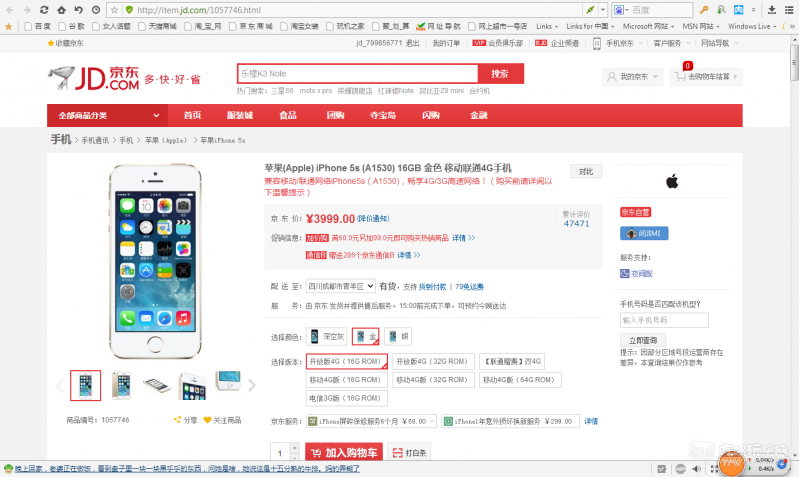Open browser history clock icon
The image size is (799, 477).
click(x=96, y=10)
